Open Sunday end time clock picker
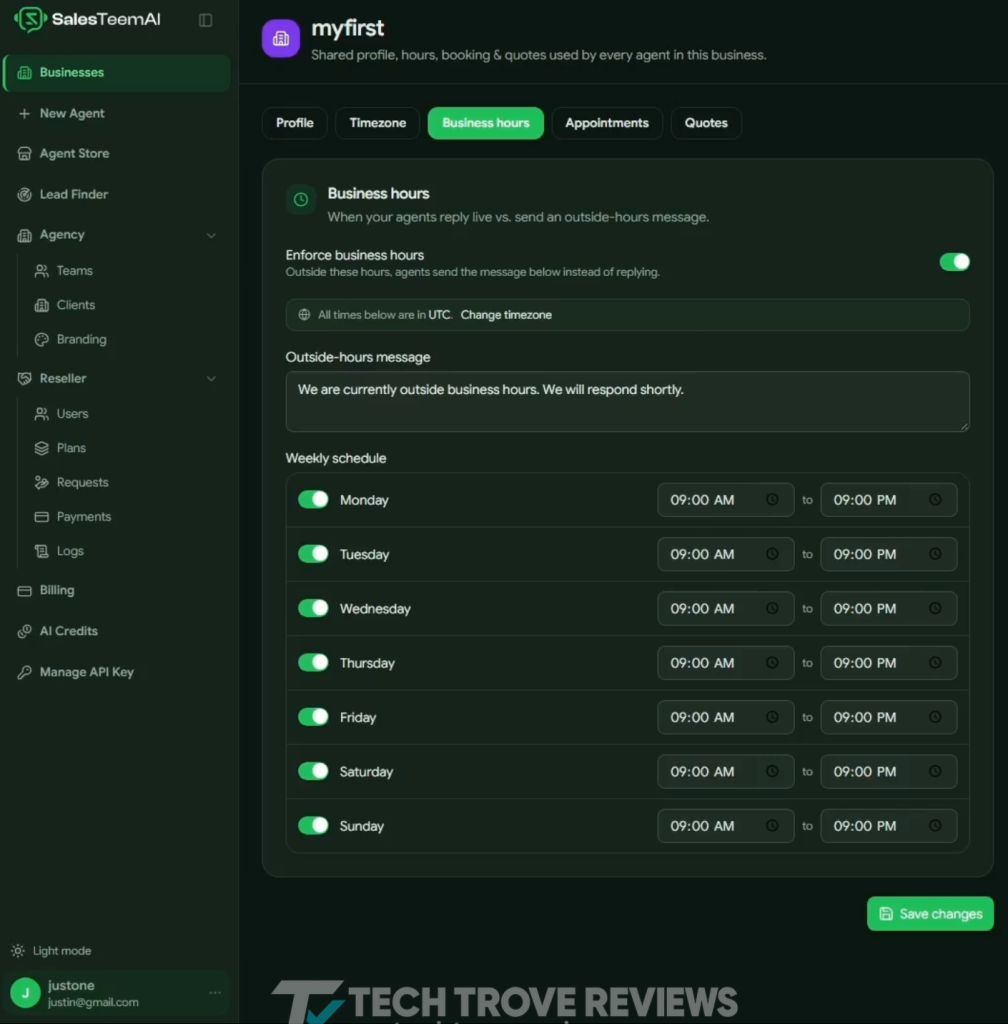Screen dimensions: 1008x1024 pyautogui.click(x=936, y=825)
